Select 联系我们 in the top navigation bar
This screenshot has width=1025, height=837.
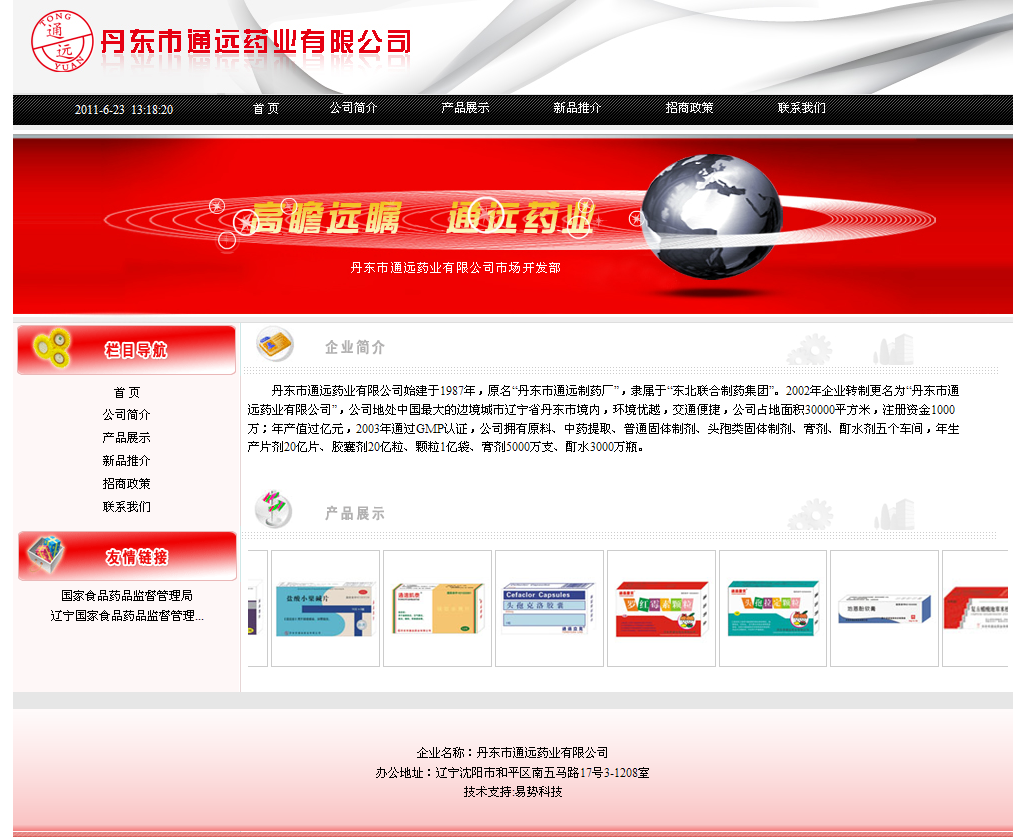(x=801, y=108)
